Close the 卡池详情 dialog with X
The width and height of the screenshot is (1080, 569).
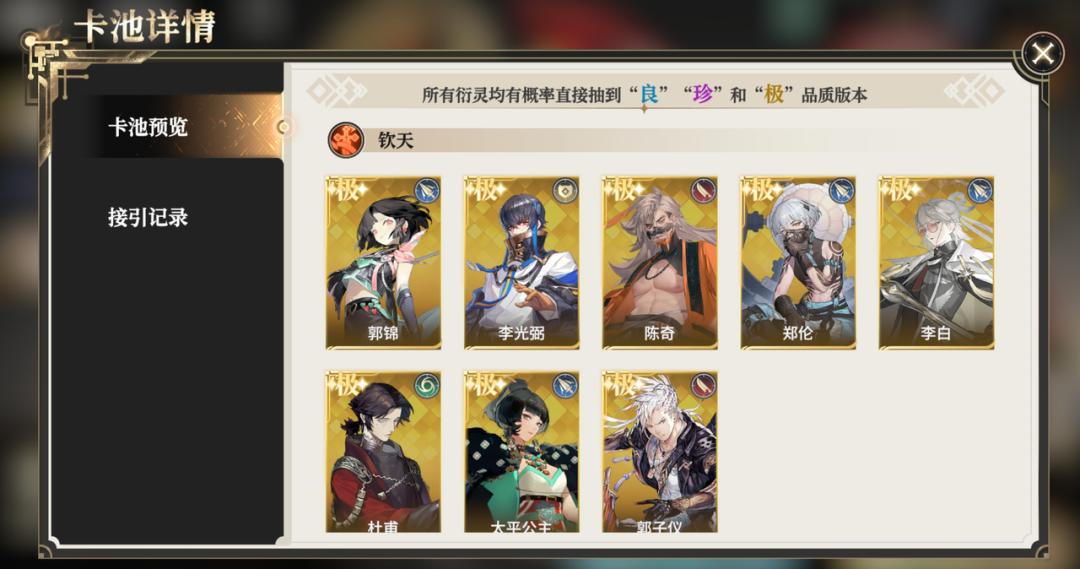tap(1043, 53)
